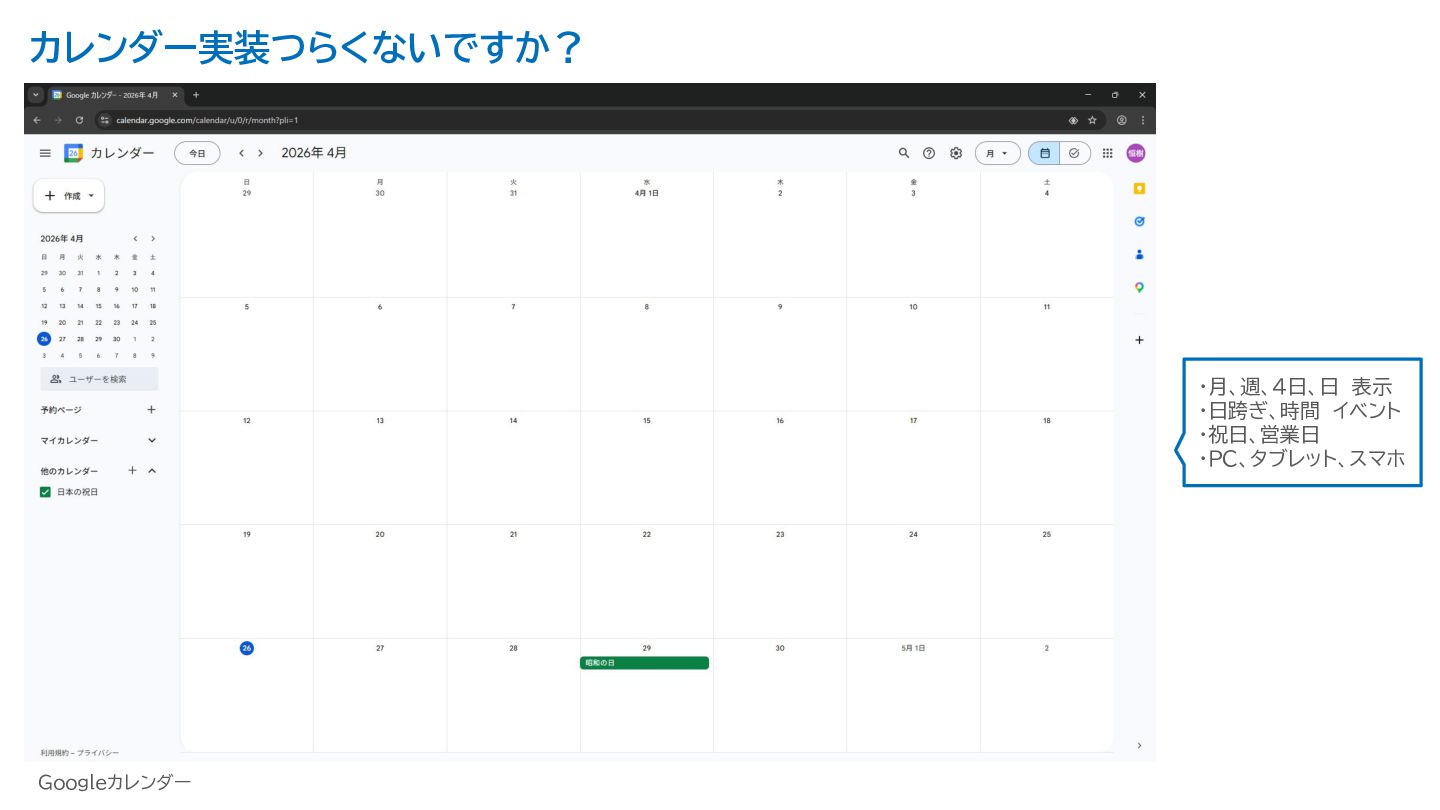This screenshot has width=1440, height=810.
Task: Hide the side panel with bottom chevron
Action: coord(1139,745)
